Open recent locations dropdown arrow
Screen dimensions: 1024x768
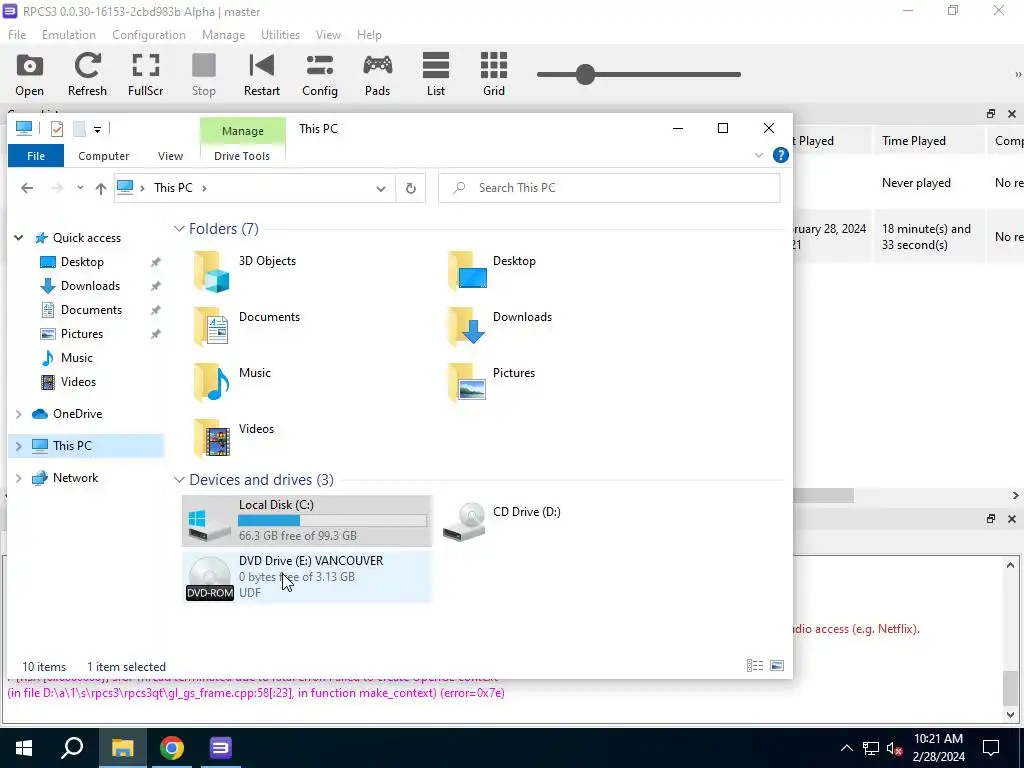point(80,188)
